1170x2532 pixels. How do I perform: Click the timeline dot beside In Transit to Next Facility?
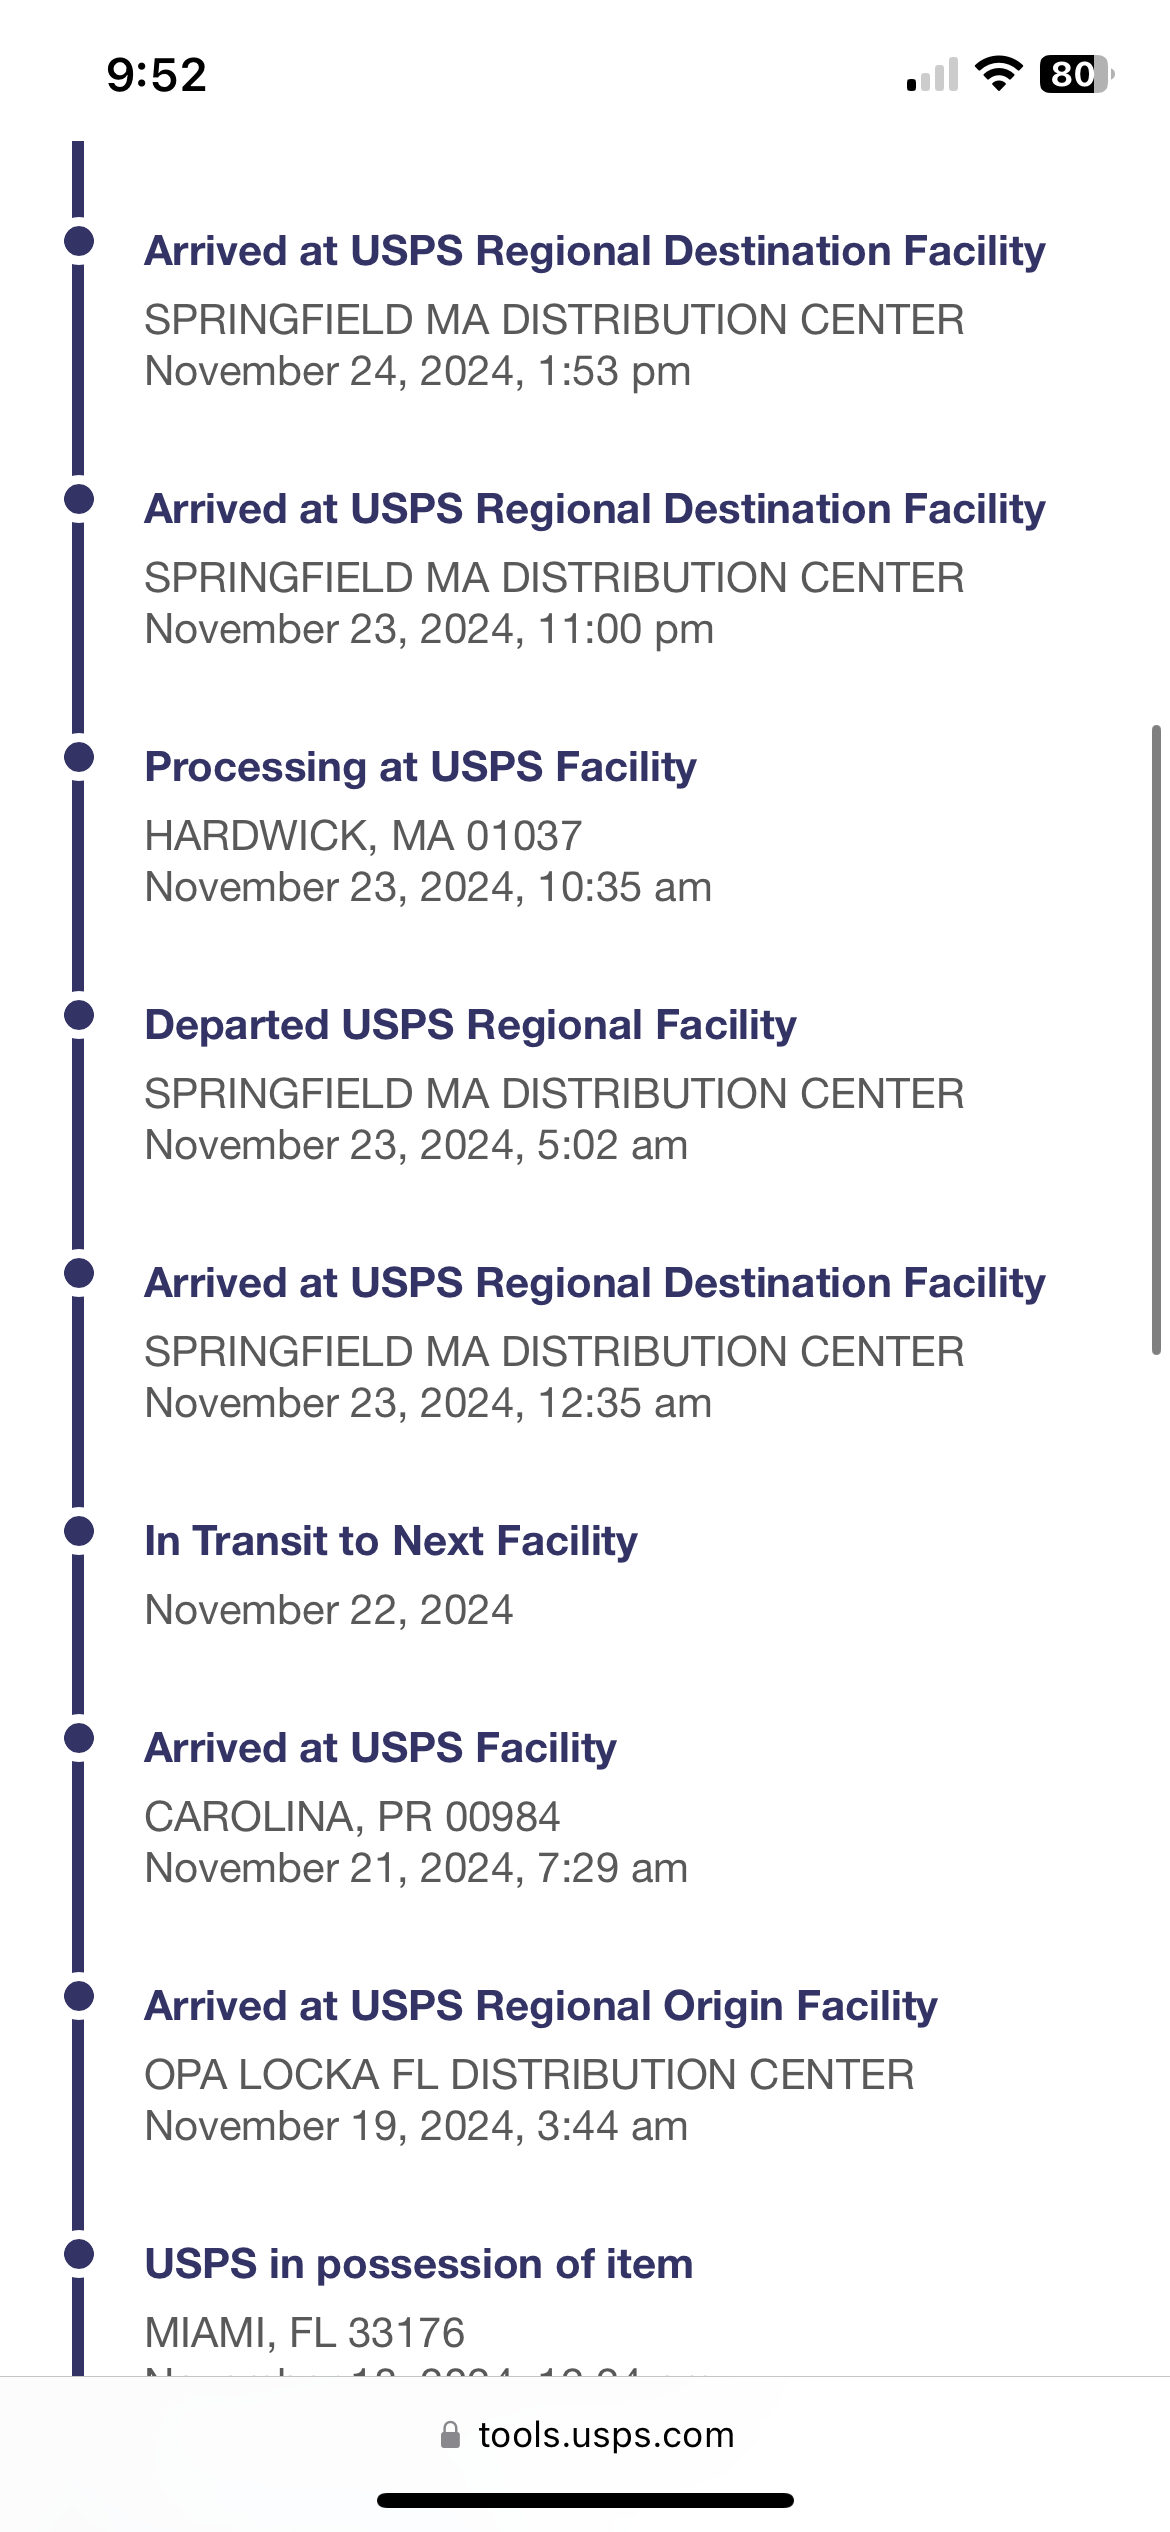(x=79, y=1531)
